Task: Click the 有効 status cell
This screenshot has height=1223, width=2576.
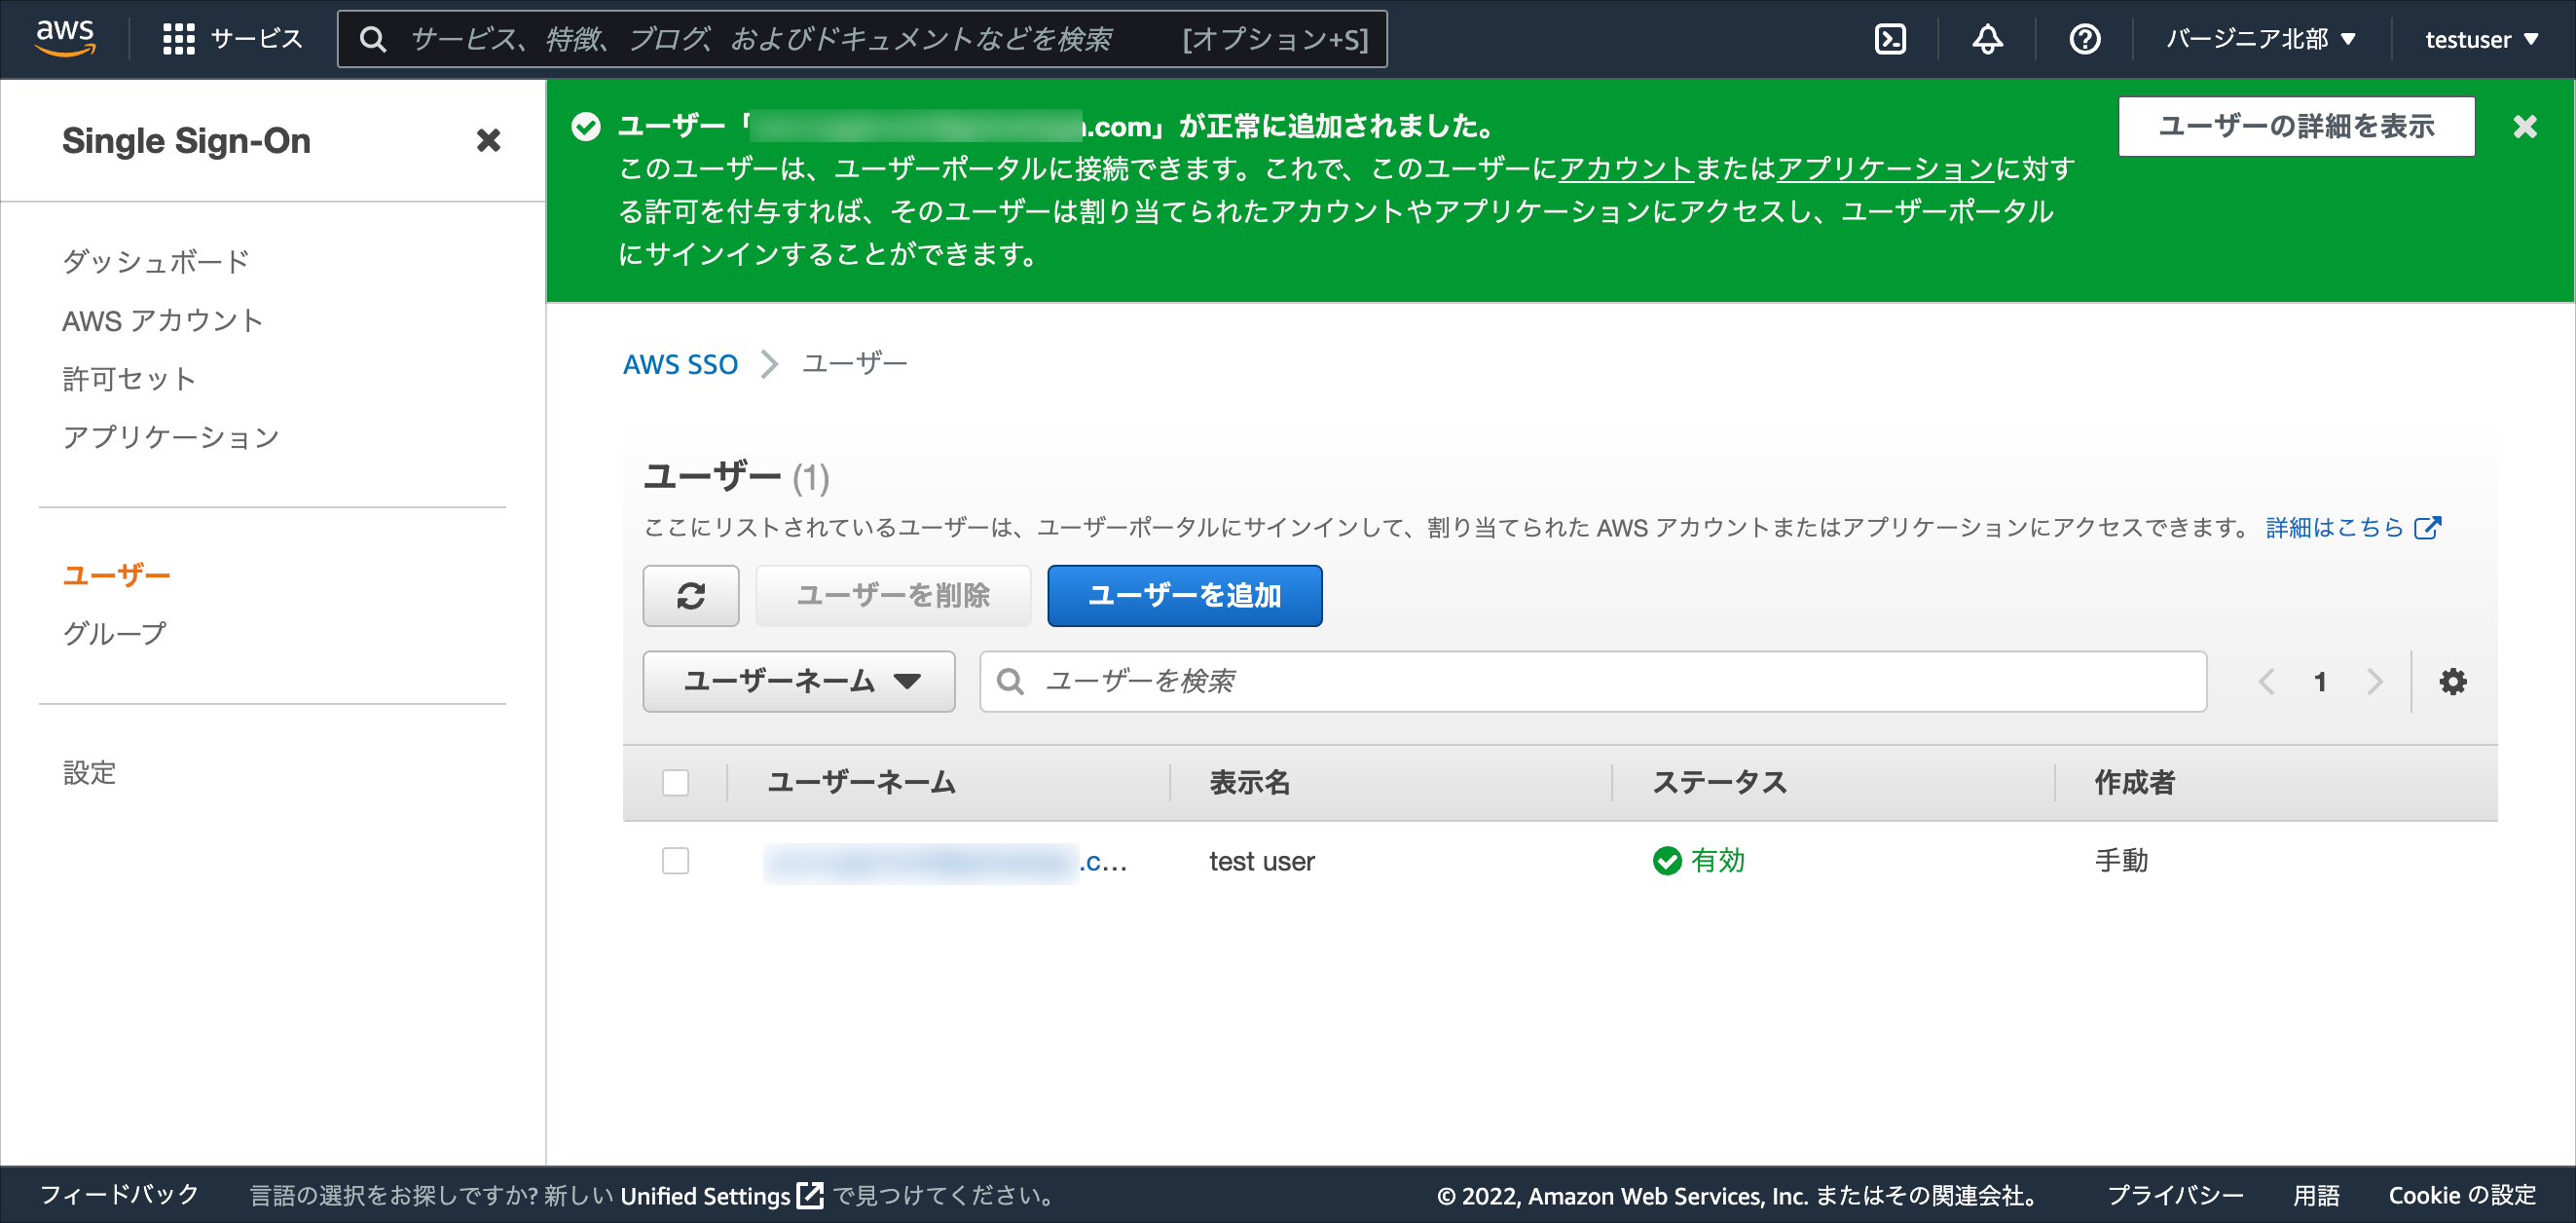Action: point(1698,860)
